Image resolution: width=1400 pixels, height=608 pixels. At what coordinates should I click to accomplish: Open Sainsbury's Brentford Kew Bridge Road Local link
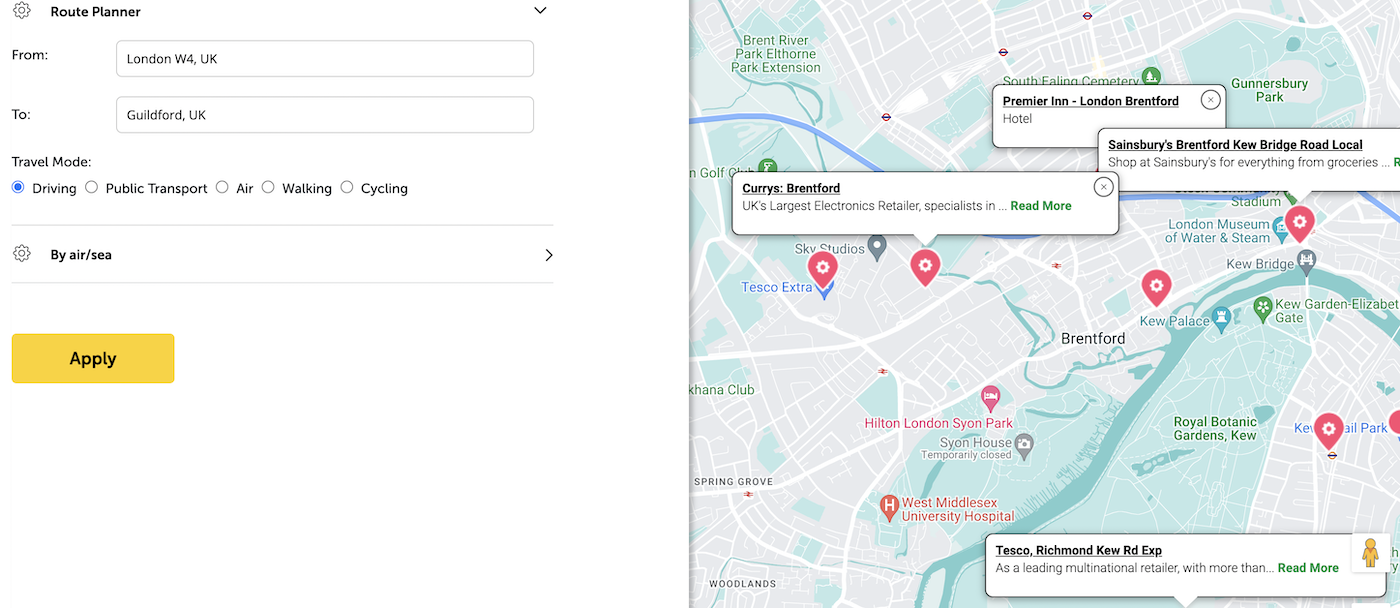click(x=1235, y=145)
